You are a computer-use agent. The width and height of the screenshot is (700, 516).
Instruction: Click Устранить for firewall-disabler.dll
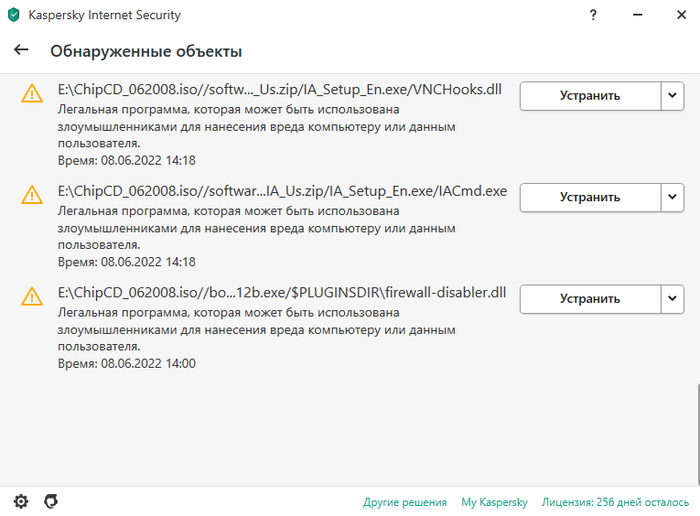(589, 298)
